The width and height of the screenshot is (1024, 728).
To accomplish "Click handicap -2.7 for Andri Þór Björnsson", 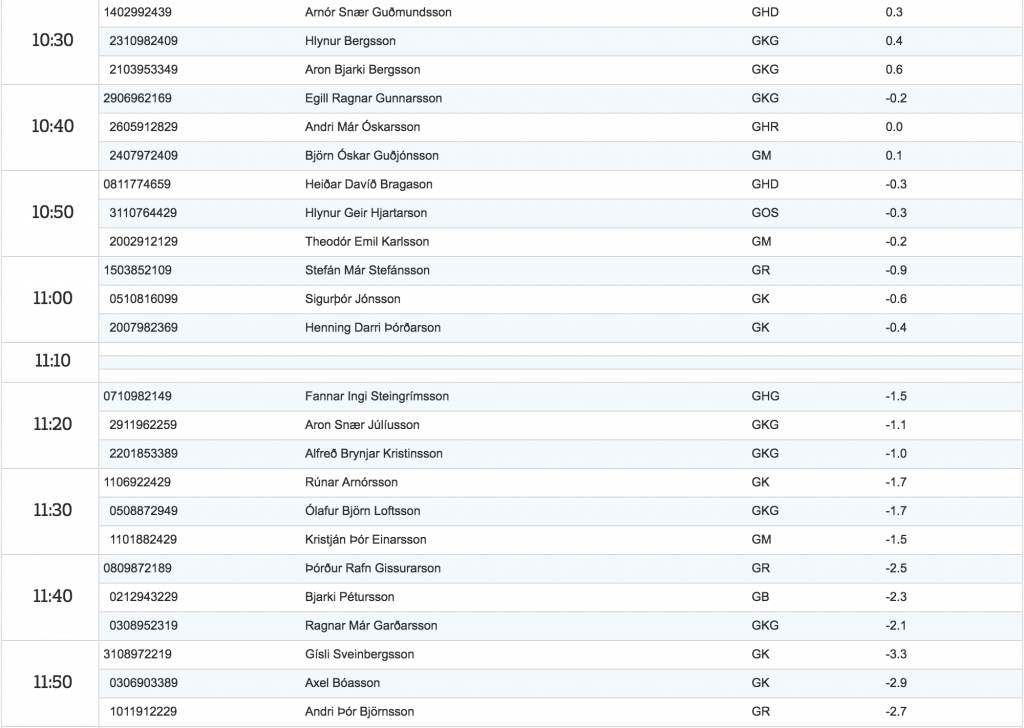I will (896, 712).
